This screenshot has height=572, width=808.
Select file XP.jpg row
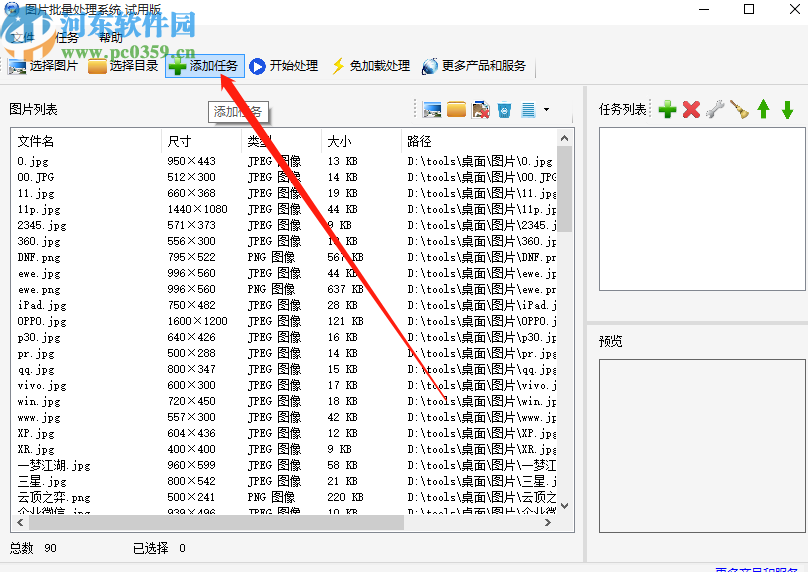pos(284,433)
